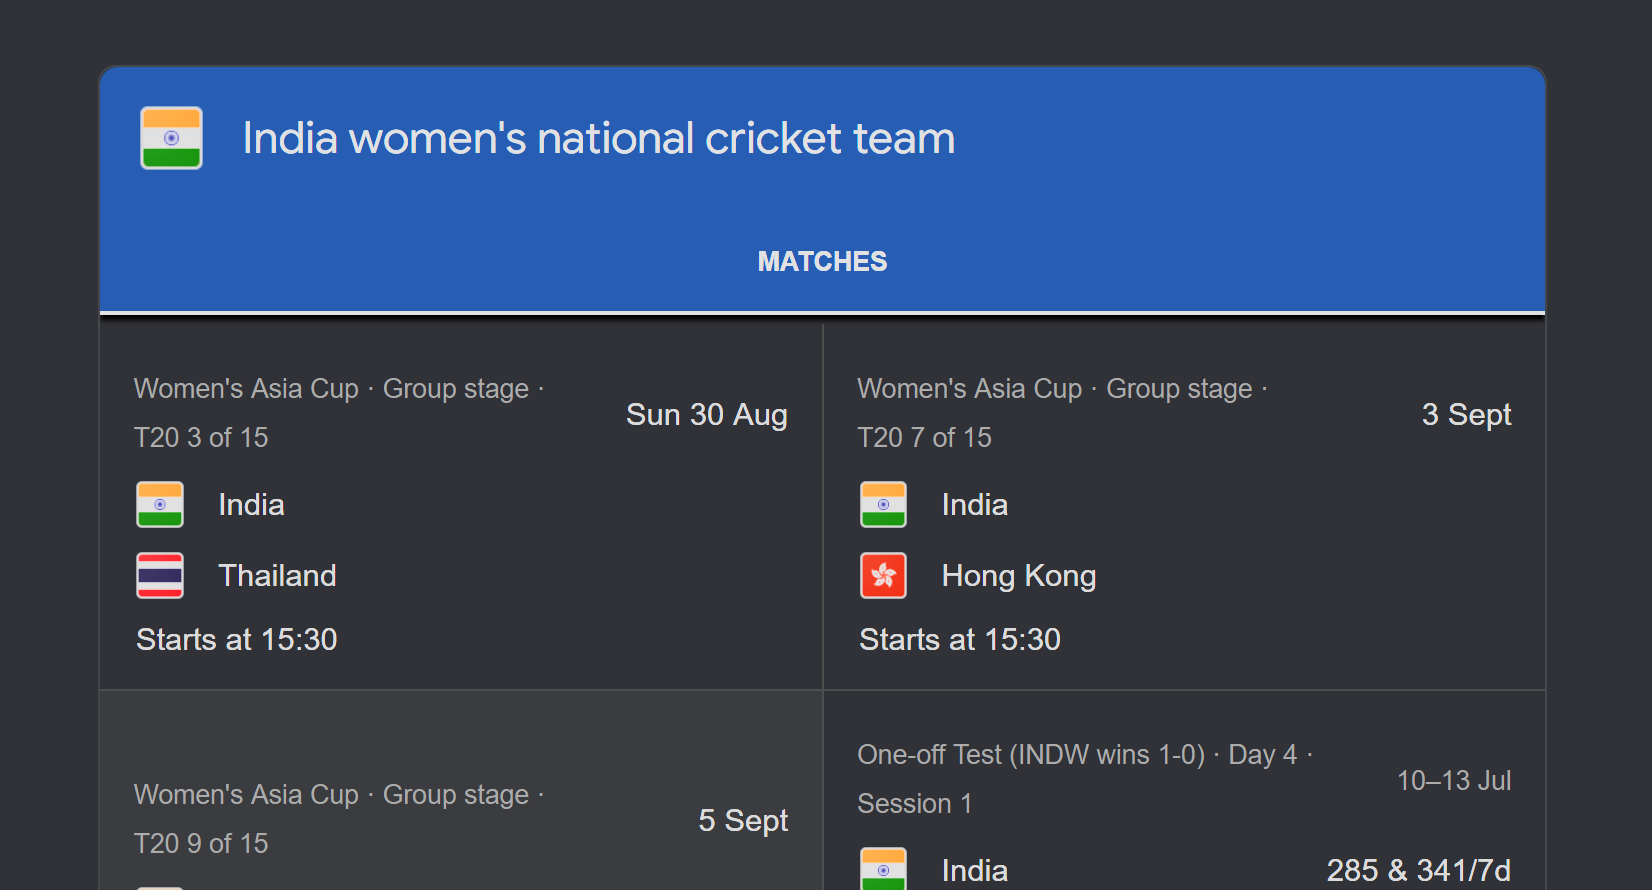This screenshot has width=1652, height=890.
Task: Open the 10–13 Jul Test match
Action: [x=1184, y=790]
